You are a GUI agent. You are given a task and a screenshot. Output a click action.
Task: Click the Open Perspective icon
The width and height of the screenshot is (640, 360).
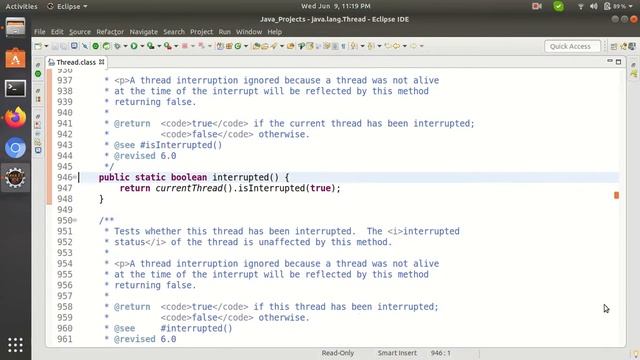(x=613, y=46)
